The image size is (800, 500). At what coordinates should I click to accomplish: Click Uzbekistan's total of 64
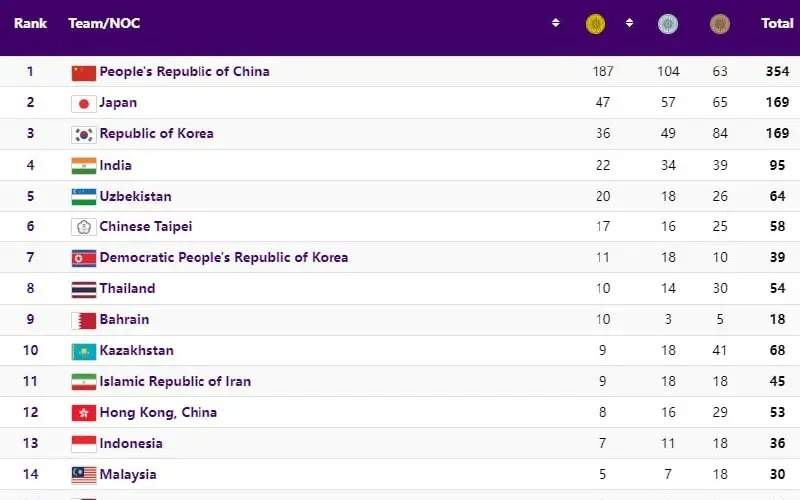point(777,196)
